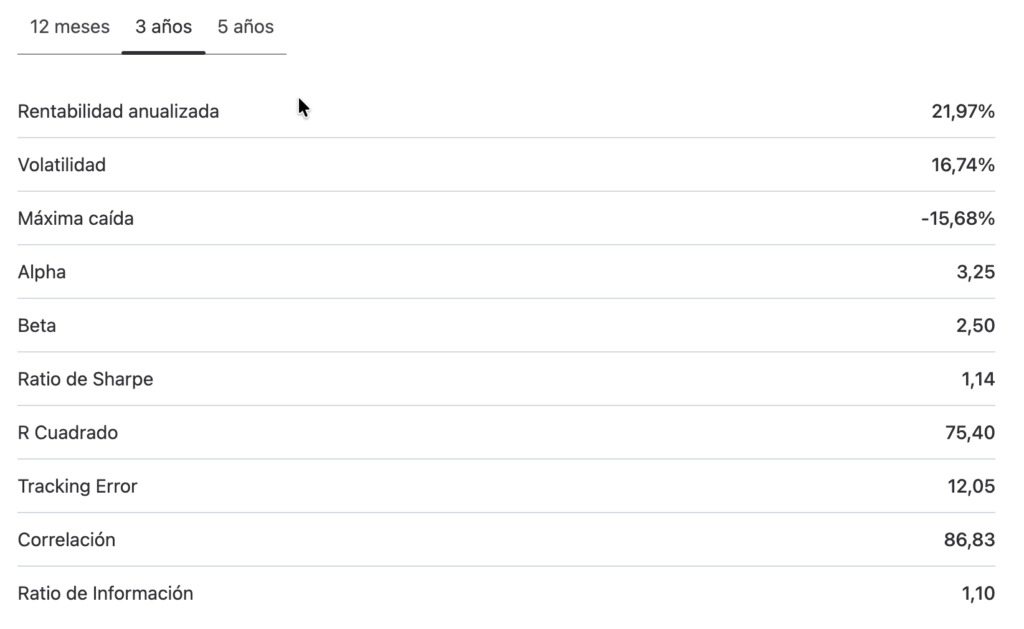Select the Alpha value 3,25

coord(976,272)
